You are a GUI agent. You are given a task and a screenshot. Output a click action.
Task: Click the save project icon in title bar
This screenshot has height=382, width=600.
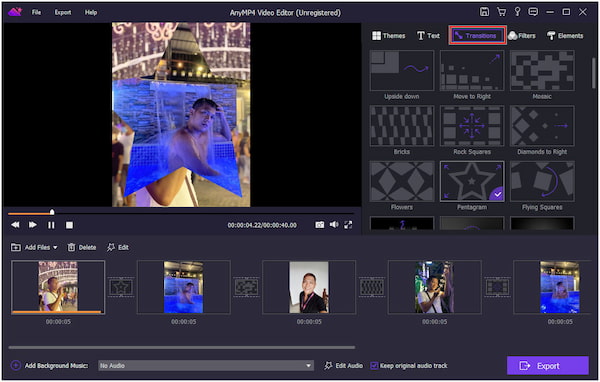(x=484, y=12)
